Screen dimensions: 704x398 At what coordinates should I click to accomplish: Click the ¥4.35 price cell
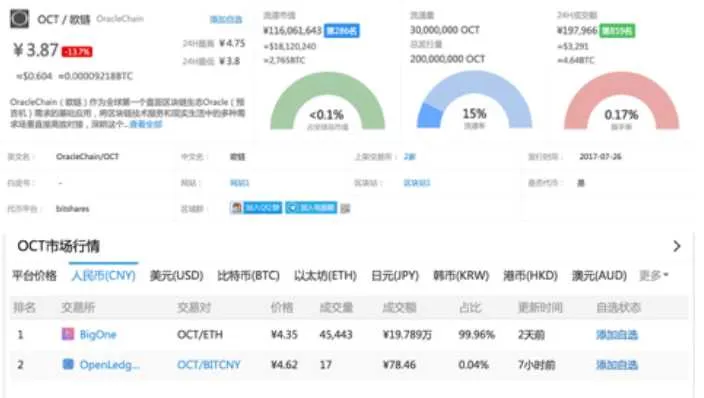coord(284,334)
